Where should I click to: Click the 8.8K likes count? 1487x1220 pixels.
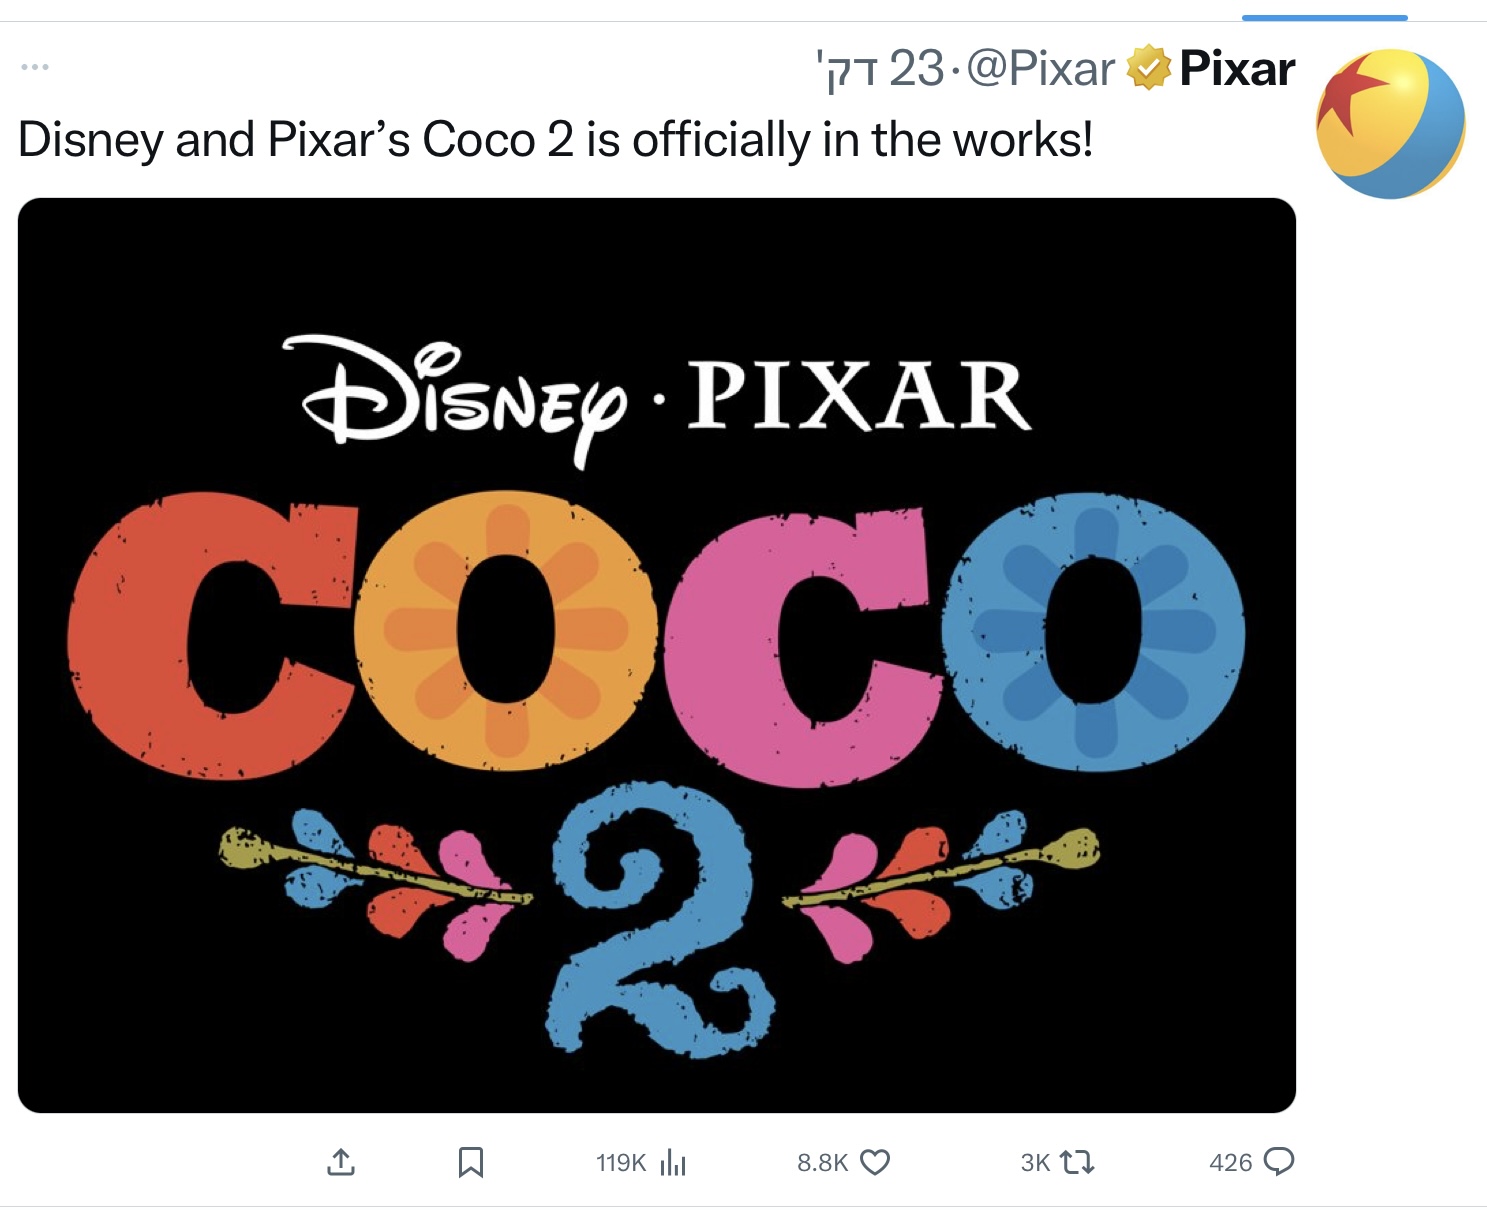click(x=822, y=1162)
